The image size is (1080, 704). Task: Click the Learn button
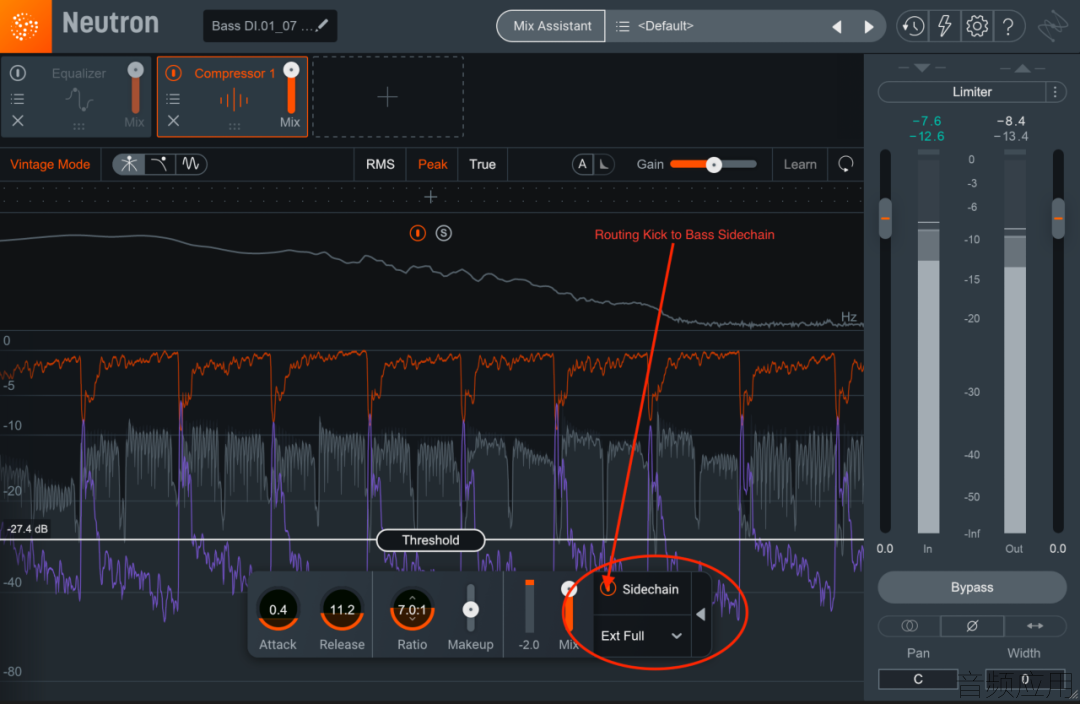pos(800,164)
